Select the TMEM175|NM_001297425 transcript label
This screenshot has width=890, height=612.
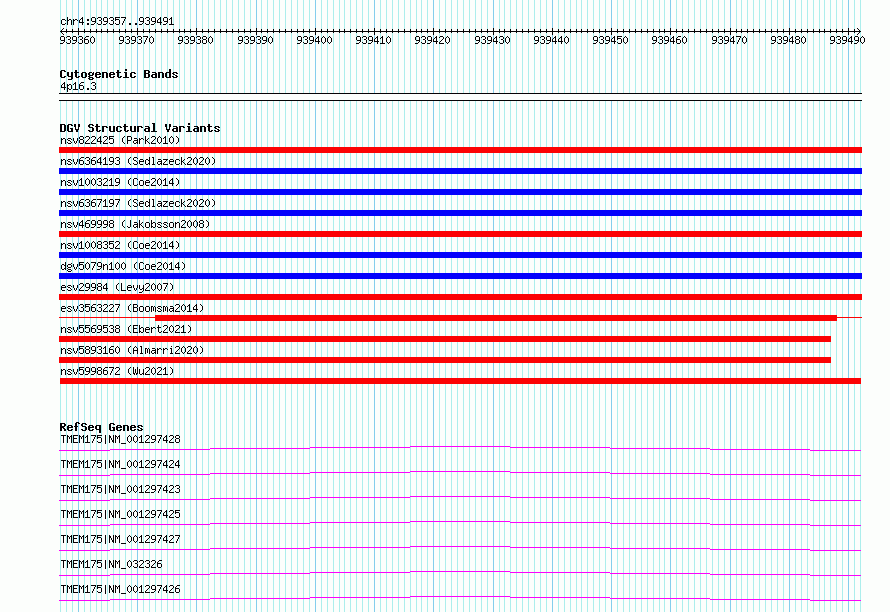point(120,514)
